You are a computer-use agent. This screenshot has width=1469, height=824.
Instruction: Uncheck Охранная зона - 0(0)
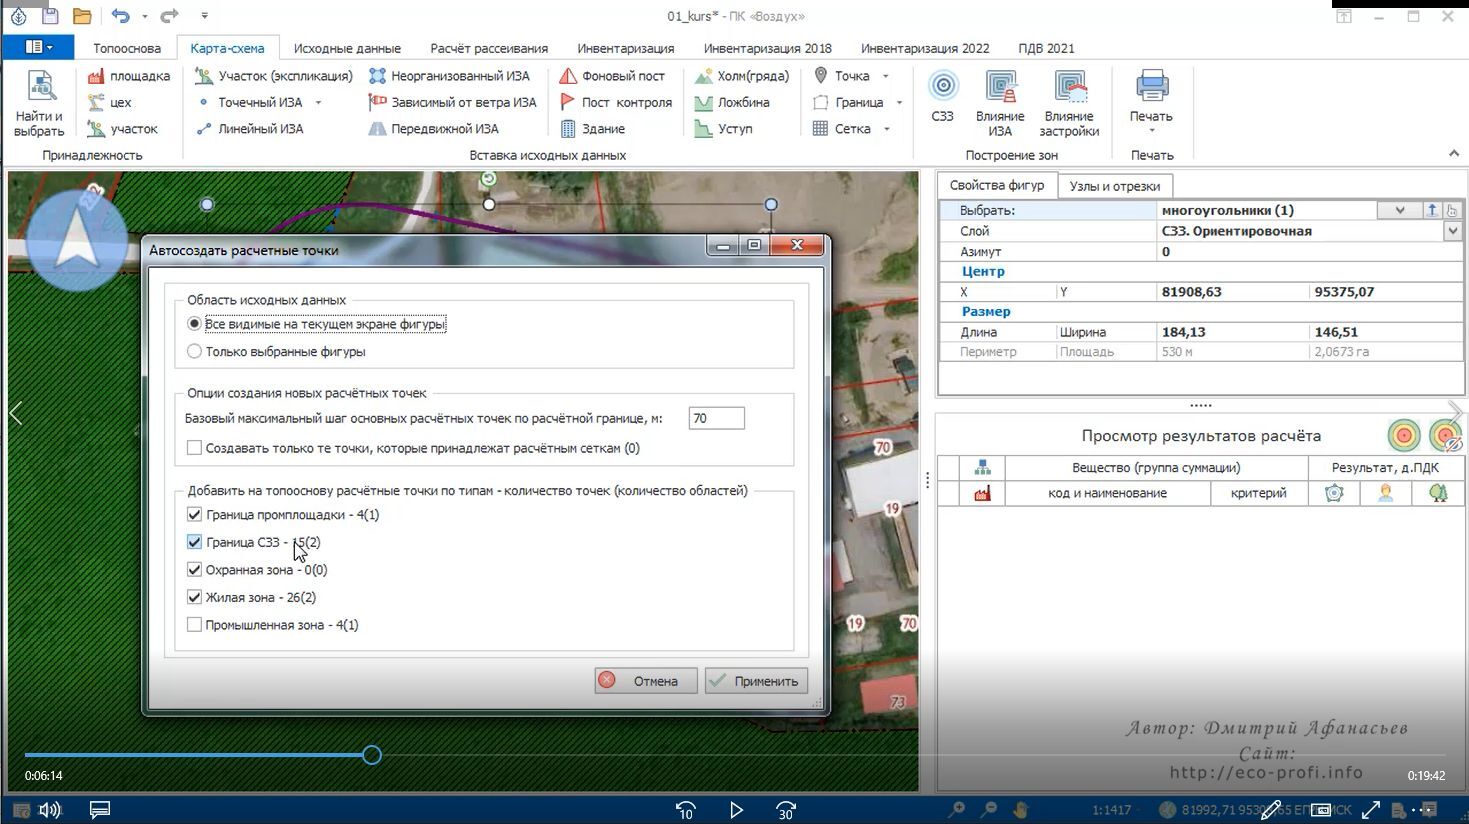click(x=194, y=569)
